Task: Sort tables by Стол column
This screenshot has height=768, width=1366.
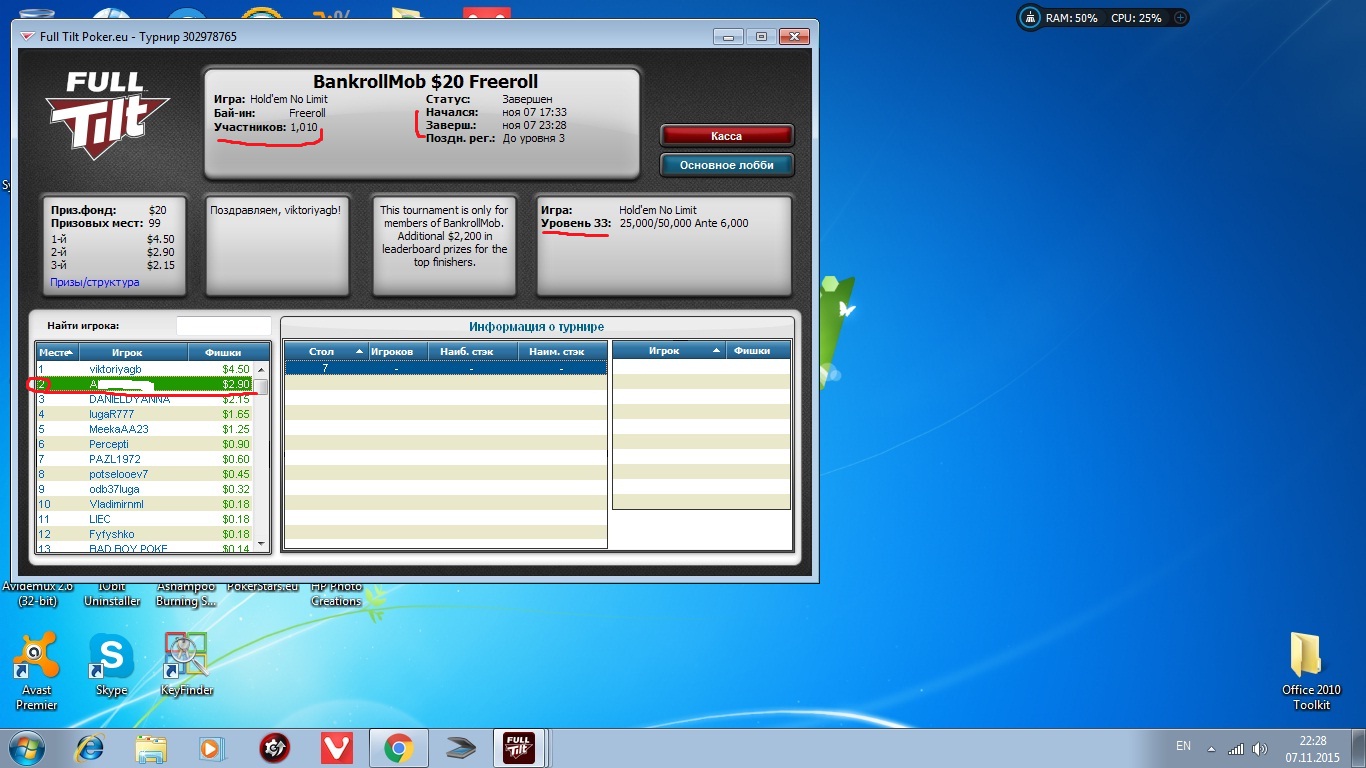Action: 326,351
